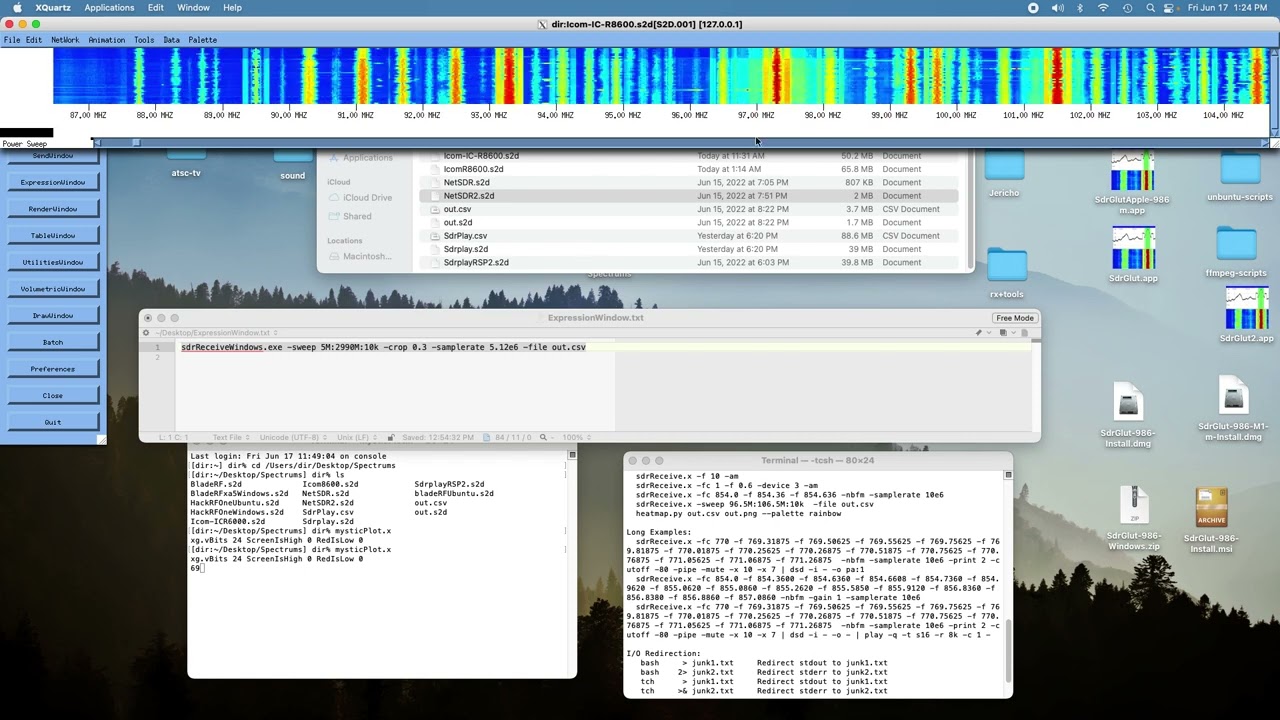Screen dimensions: 1280x720
Task: Open the 100% zoom dropdown in editor
Action: click(575, 437)
